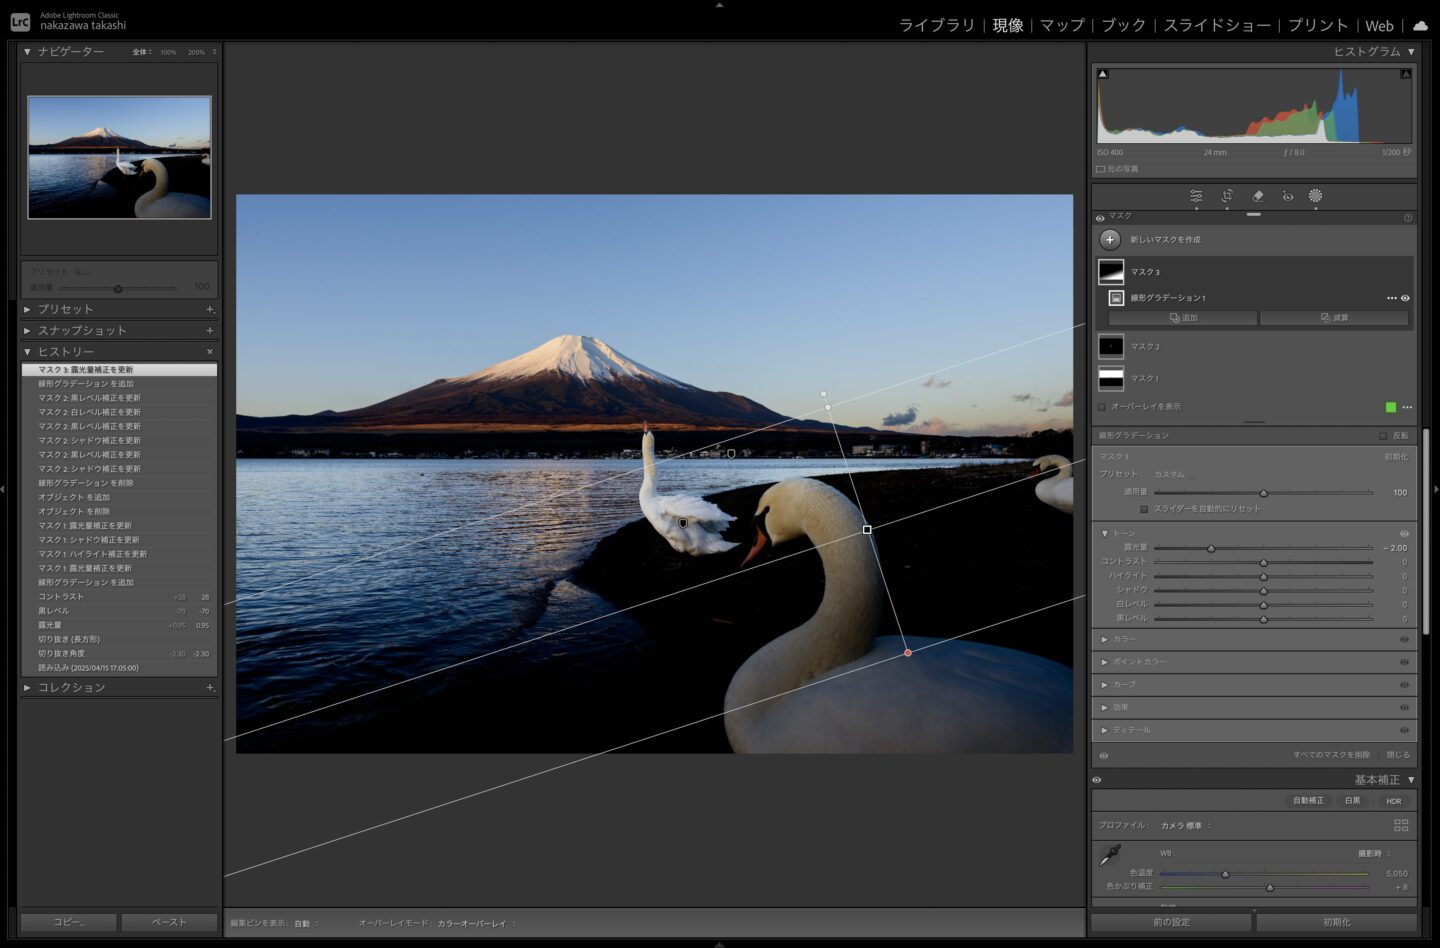This screenshot has width=1440, height=948.
Task: Open the profile browser grid icon
Action: point(1401,825)
